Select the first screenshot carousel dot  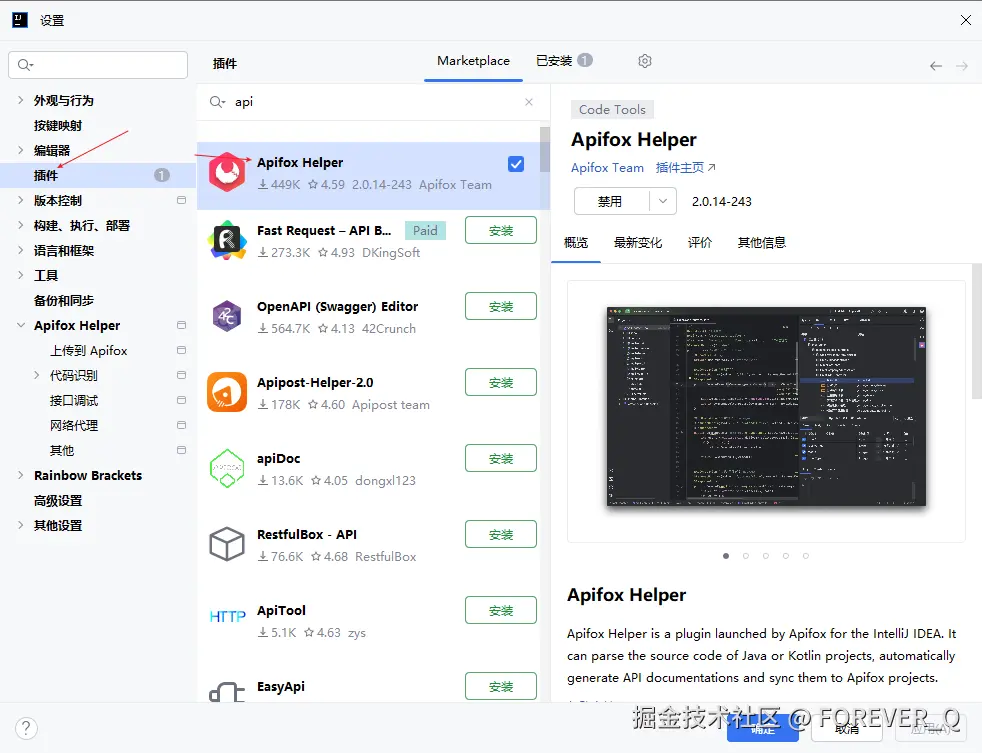pyautogui.click(x=726, y=556)
